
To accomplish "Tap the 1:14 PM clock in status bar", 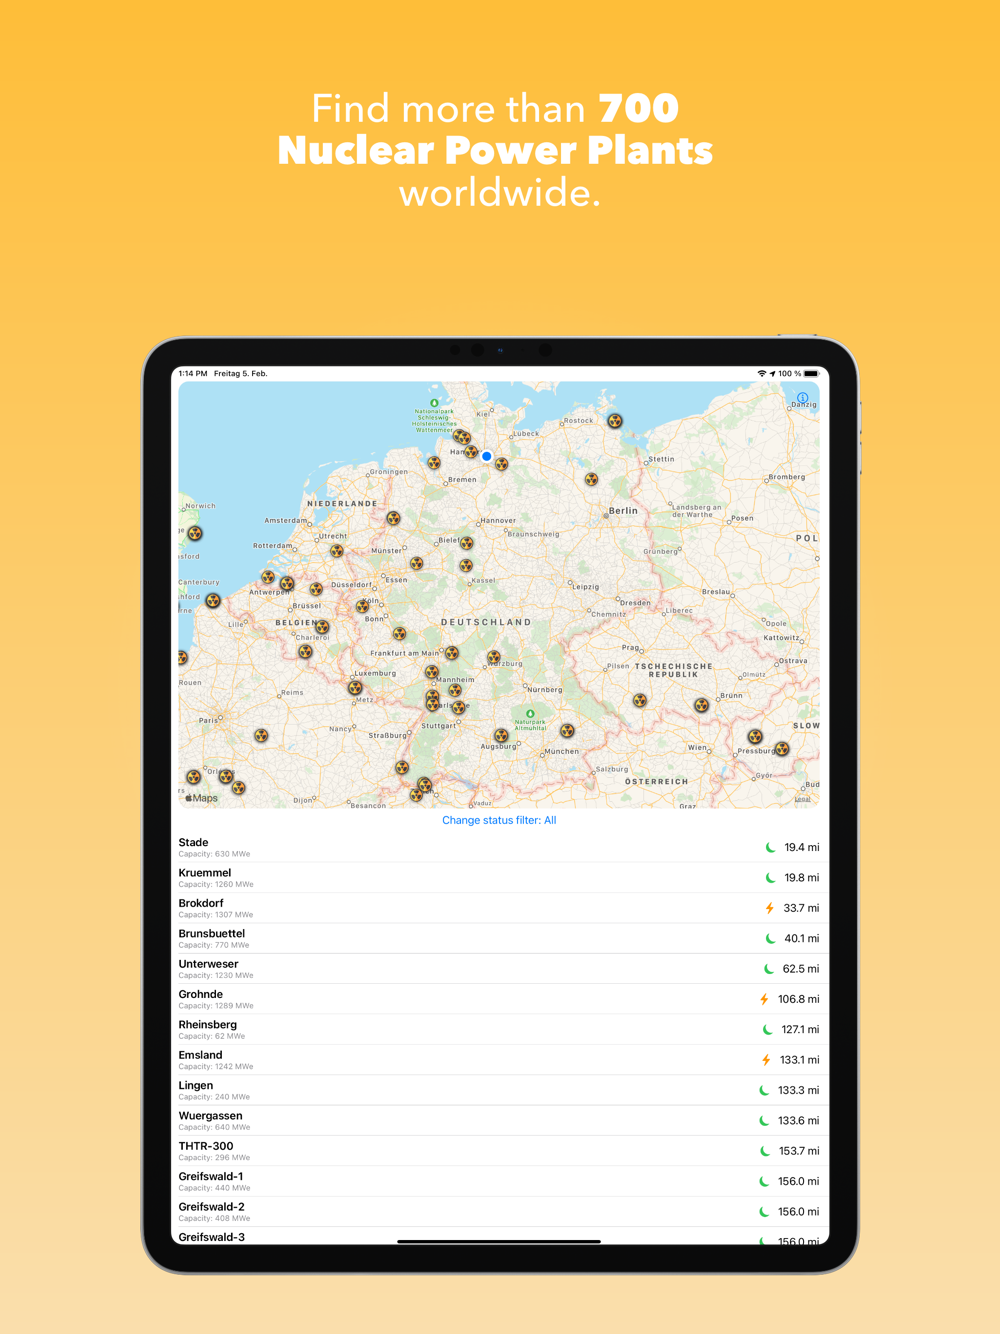I will click(193, 373).
